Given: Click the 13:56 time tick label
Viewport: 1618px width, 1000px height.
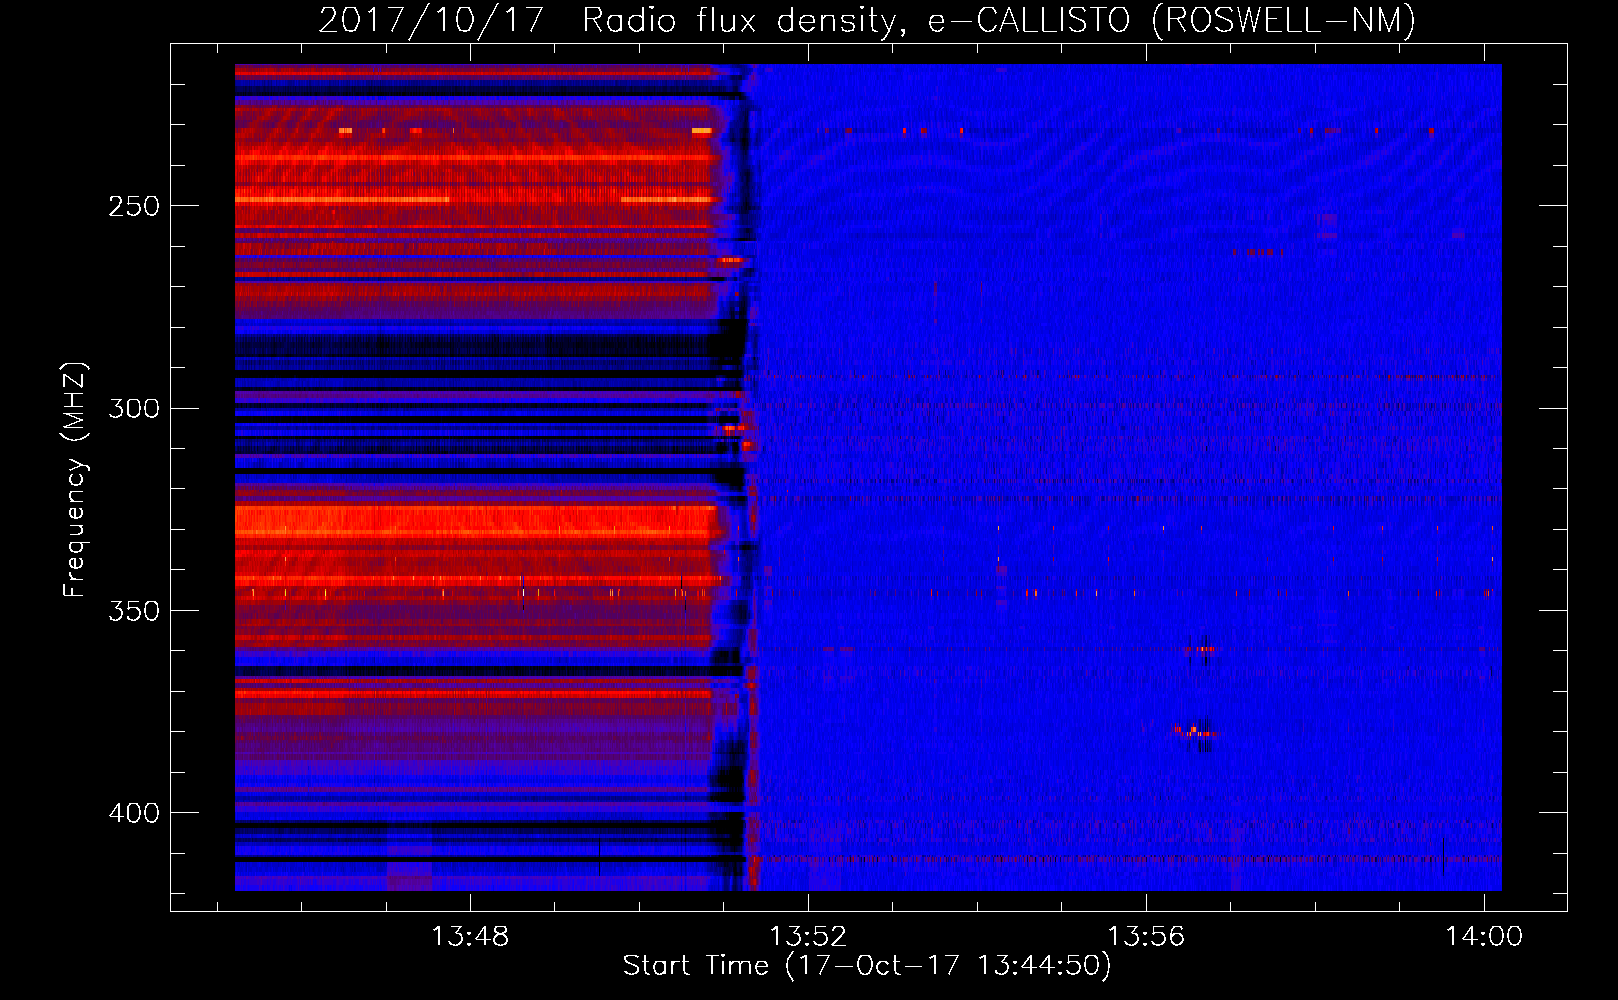Looking at the screenshot, I should (x=1146, y=936).
